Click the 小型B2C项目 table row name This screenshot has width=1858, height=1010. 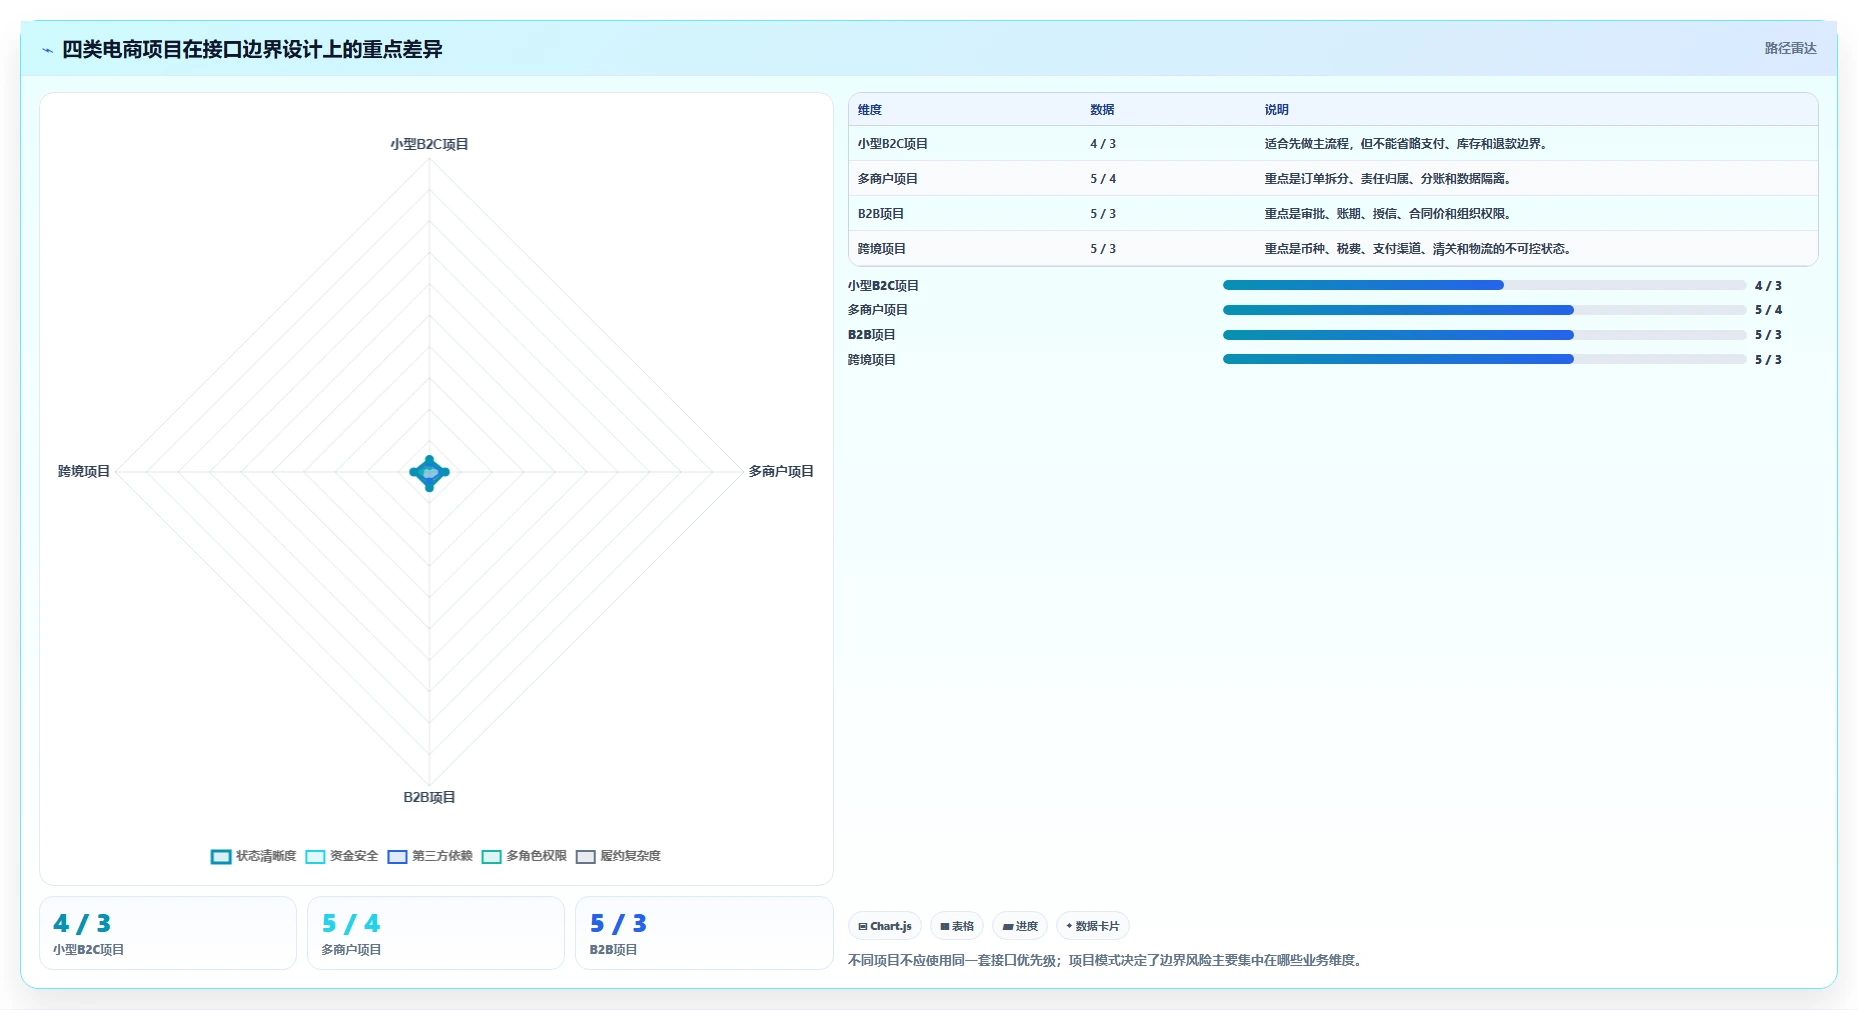pos(892,144)
